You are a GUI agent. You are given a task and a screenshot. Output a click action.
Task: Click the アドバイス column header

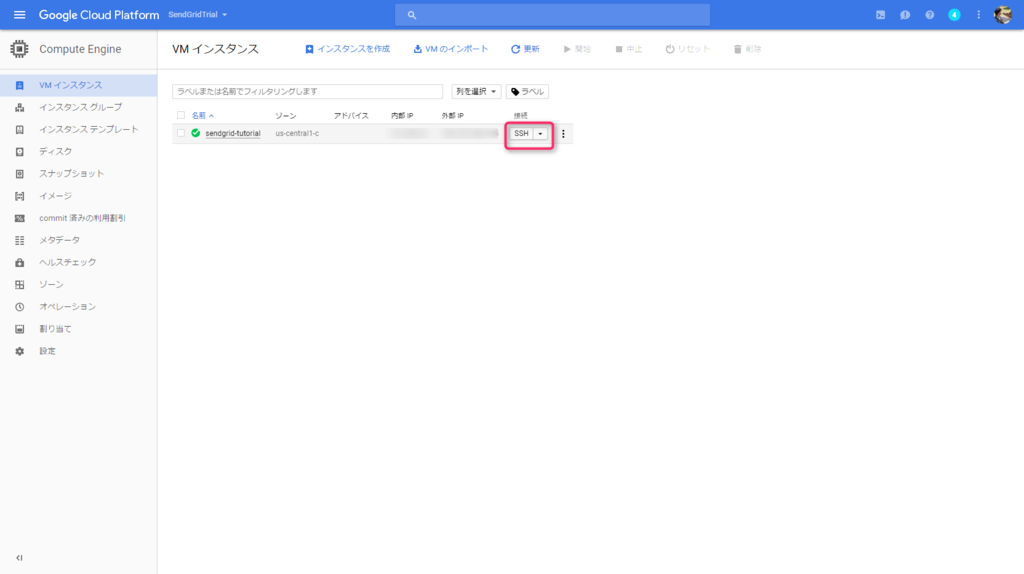click(351, 116)
